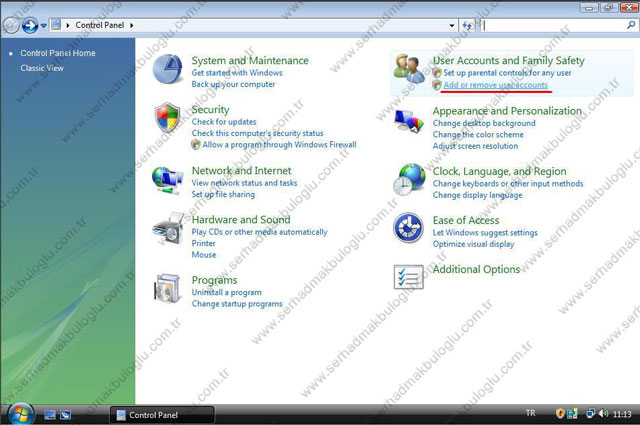The height and width of the screenshot is (425, 640).
Task: Open Uninstall a program
Action: pyautogui.click(x=227, y=292)
